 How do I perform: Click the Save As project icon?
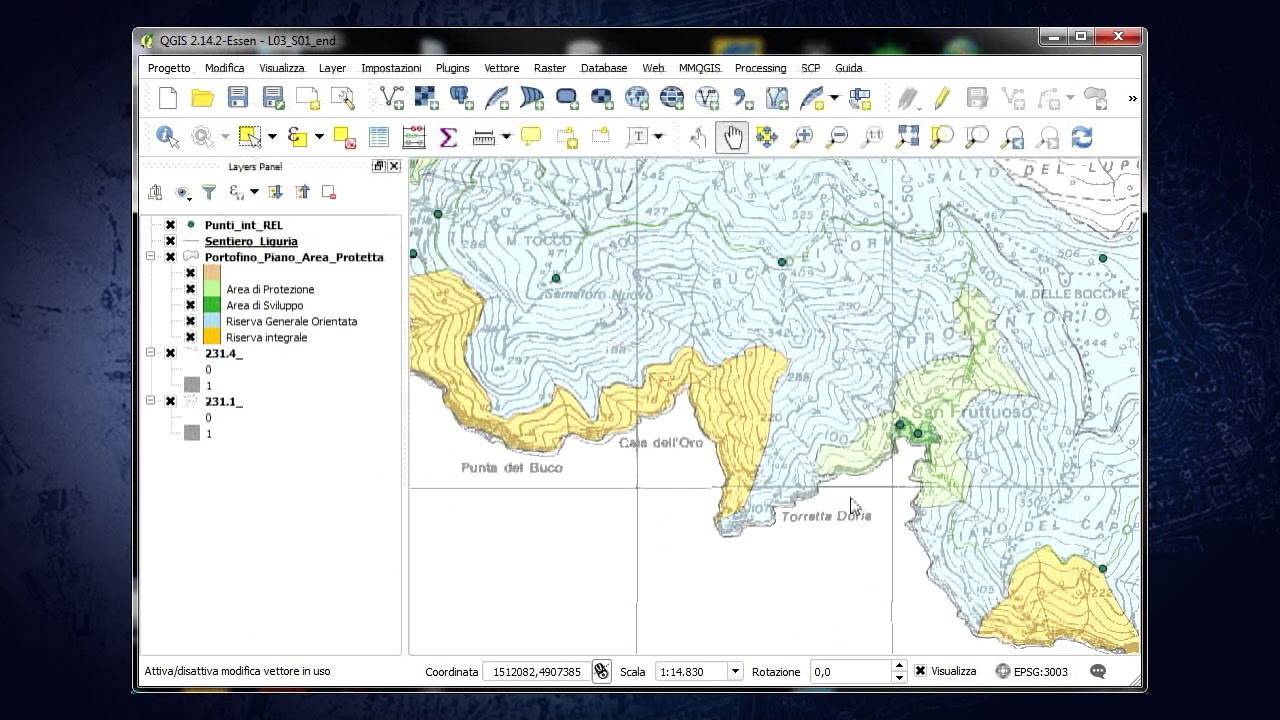click(273, 98)
